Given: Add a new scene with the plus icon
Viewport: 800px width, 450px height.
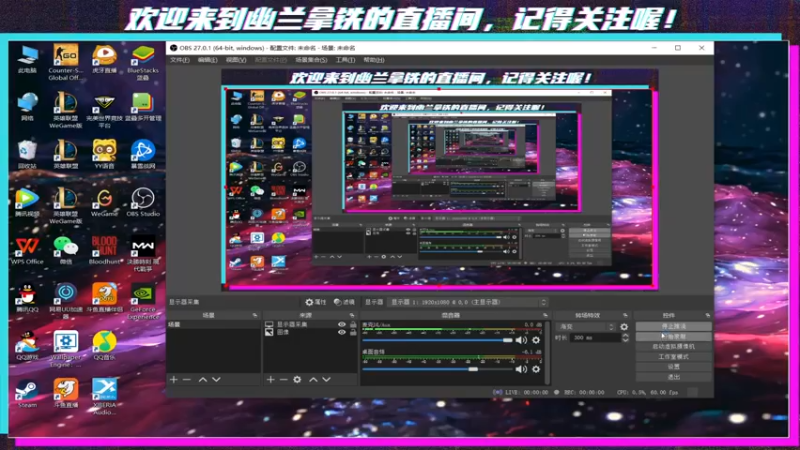Looking at the screenshot, I should point(173,380).
